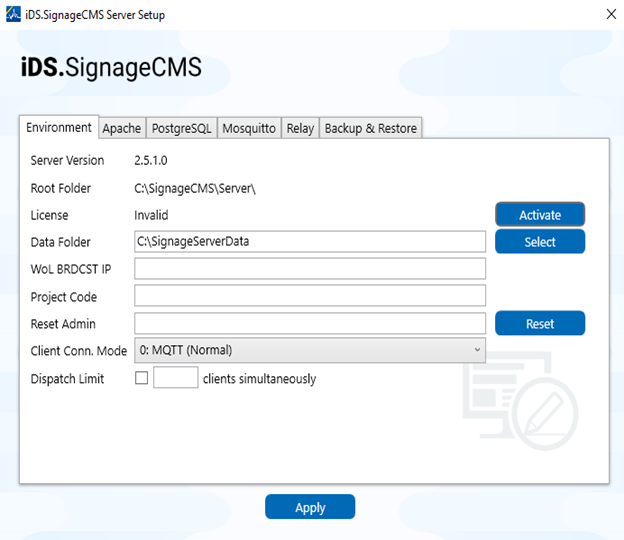Image resolution: width=624 pixels, height=540 pixels.
Task: Apply the server settings
Action: pos(310,507)
